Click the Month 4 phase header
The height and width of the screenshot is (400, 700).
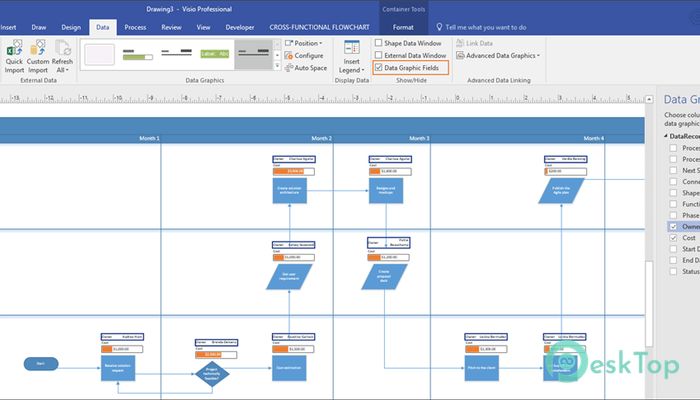pos(593,138)
